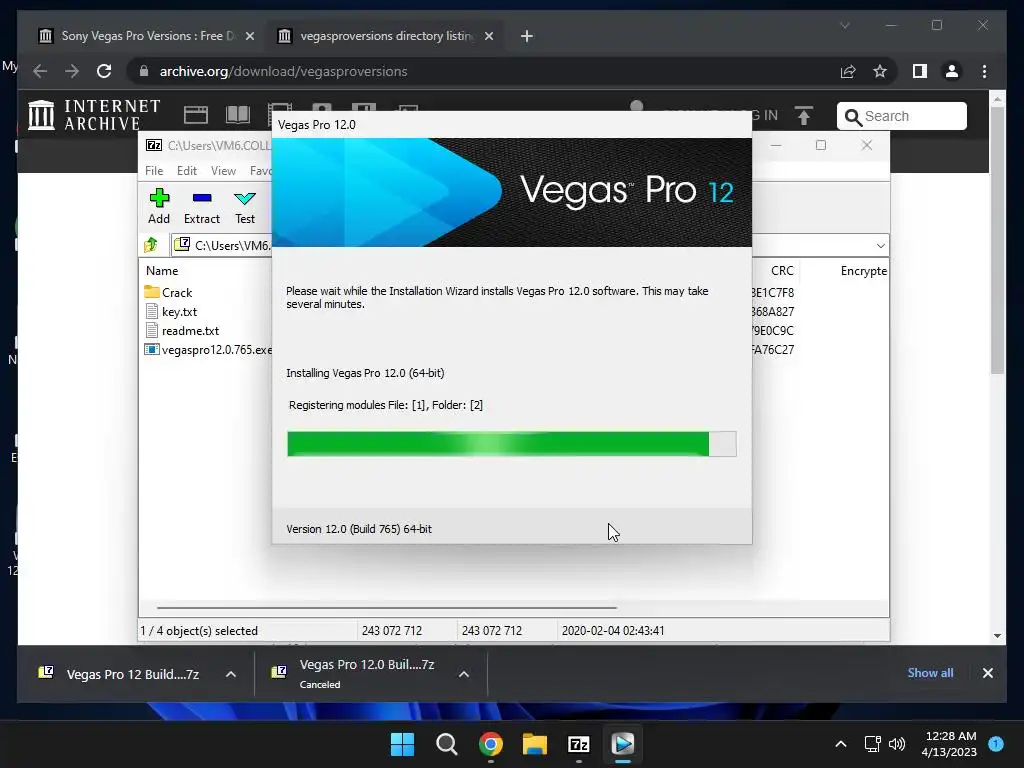This screenshot has width=1024, height=768.
Task: Click the Internet Archive logo
Action: pyautogui.click(x=94, y=115)
